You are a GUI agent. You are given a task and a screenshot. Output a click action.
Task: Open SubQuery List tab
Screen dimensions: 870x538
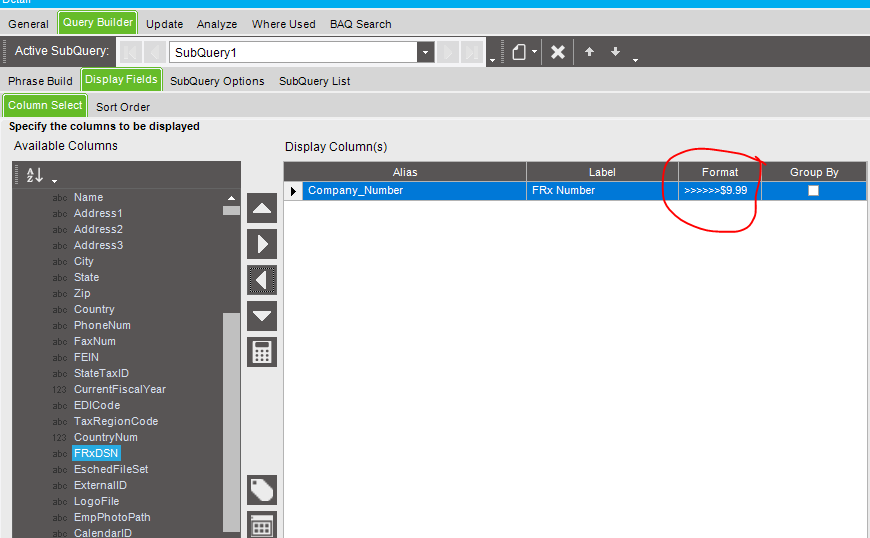coord(315,81)
